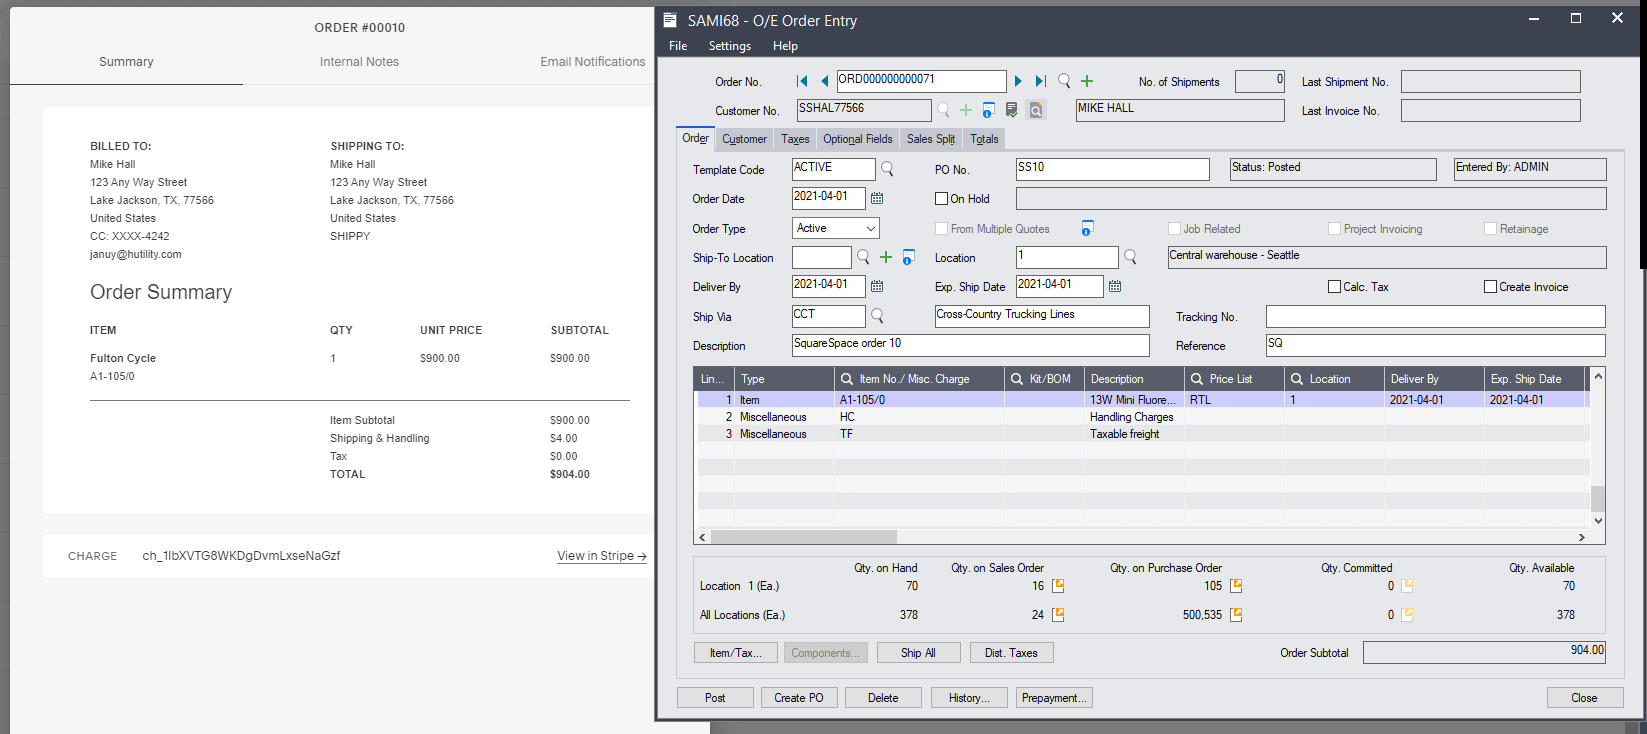Viewport: 1647px width, 734px height.
Task: Click the Create PO button
Action: coord(798,698)
